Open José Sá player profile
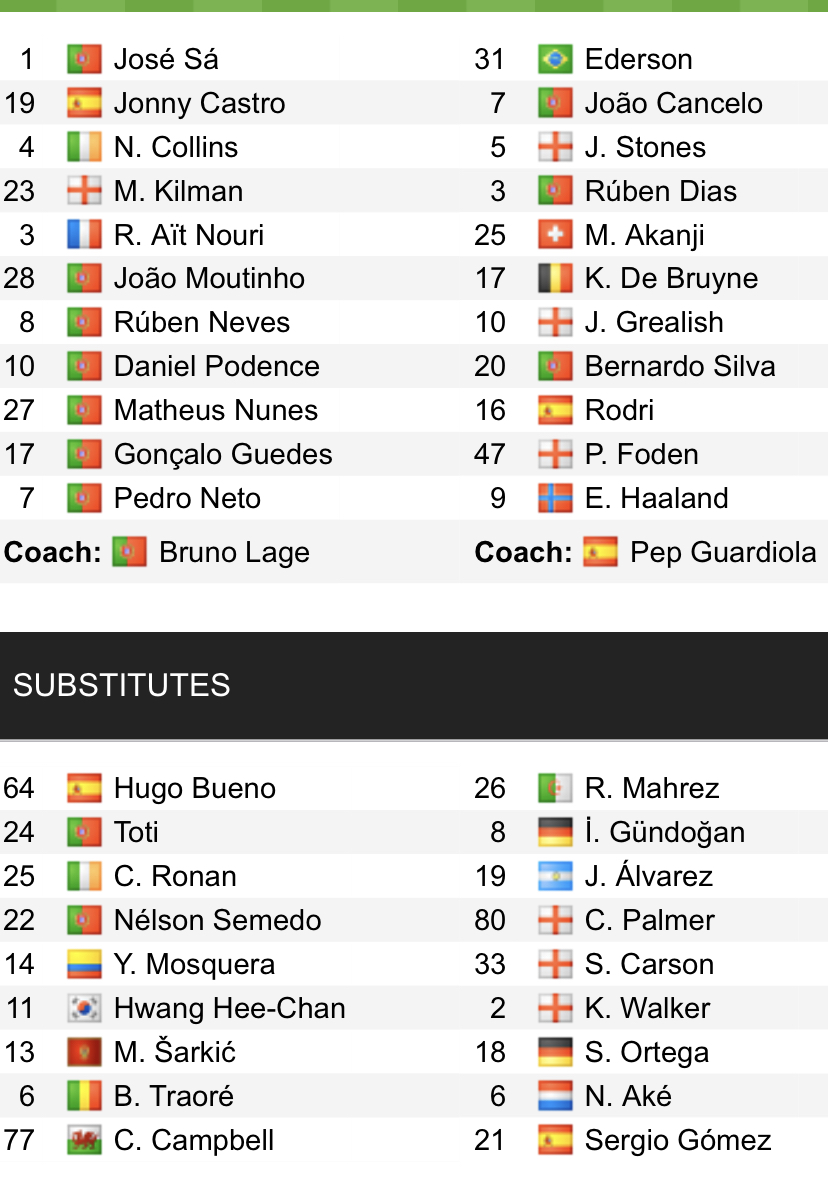The image size is (828, 1183). pos(166,60)
